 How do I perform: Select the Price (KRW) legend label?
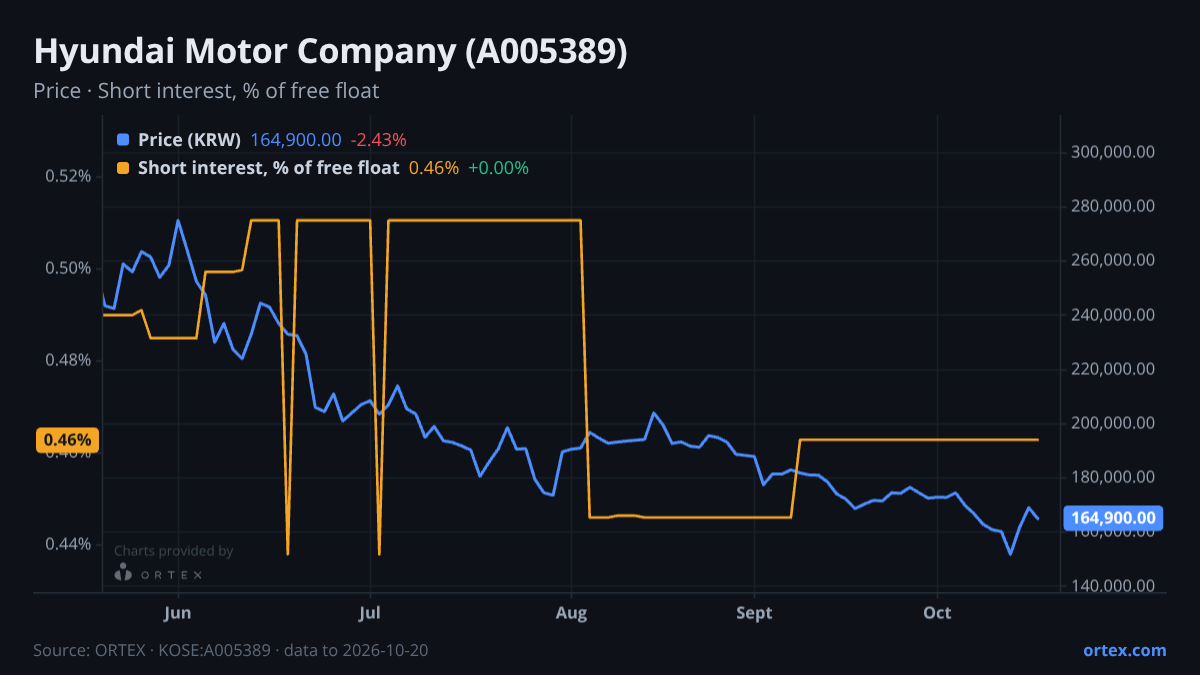pos(190,140)
